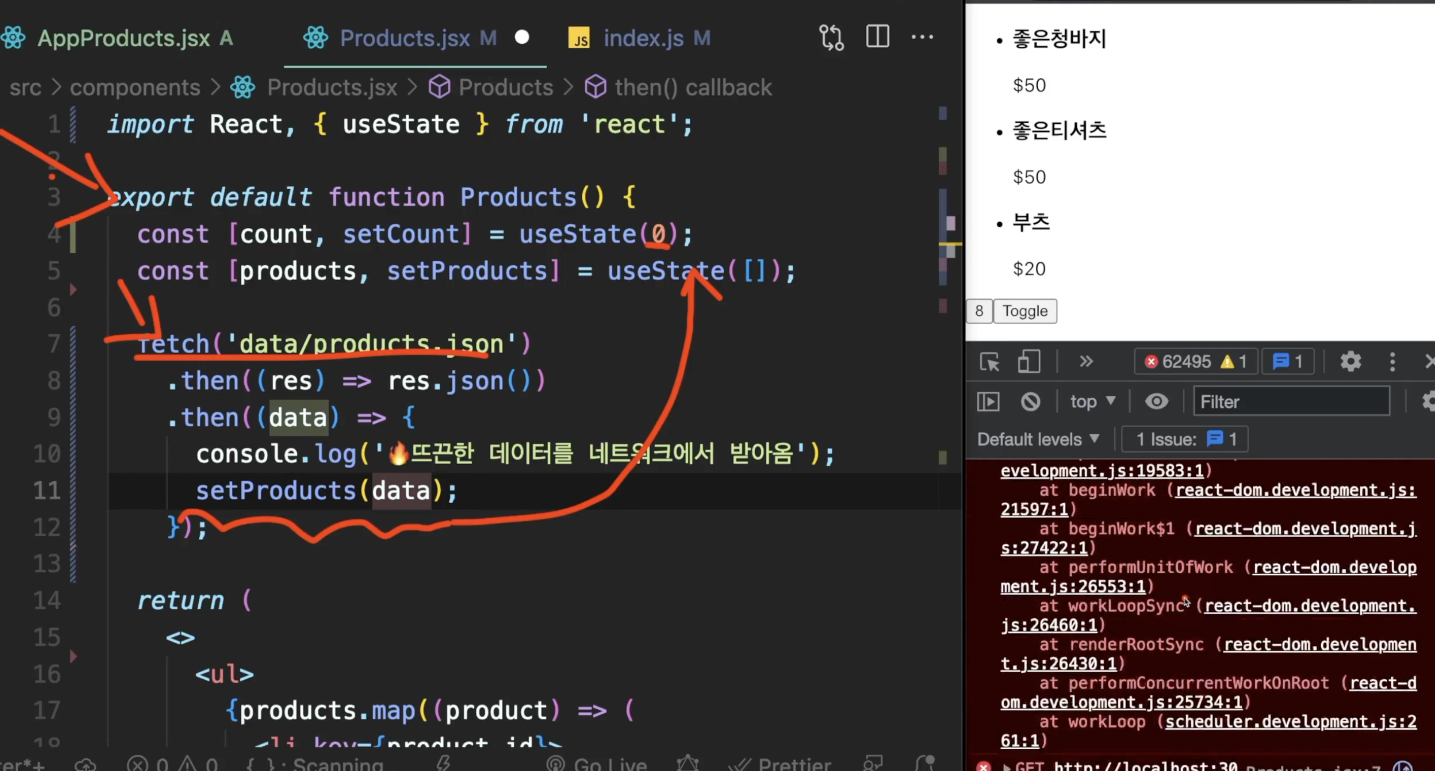Open the DevTools three-dot customize menu
Image resolution: width=1435 pixels, height=771 pixels.
point(1392,362)
